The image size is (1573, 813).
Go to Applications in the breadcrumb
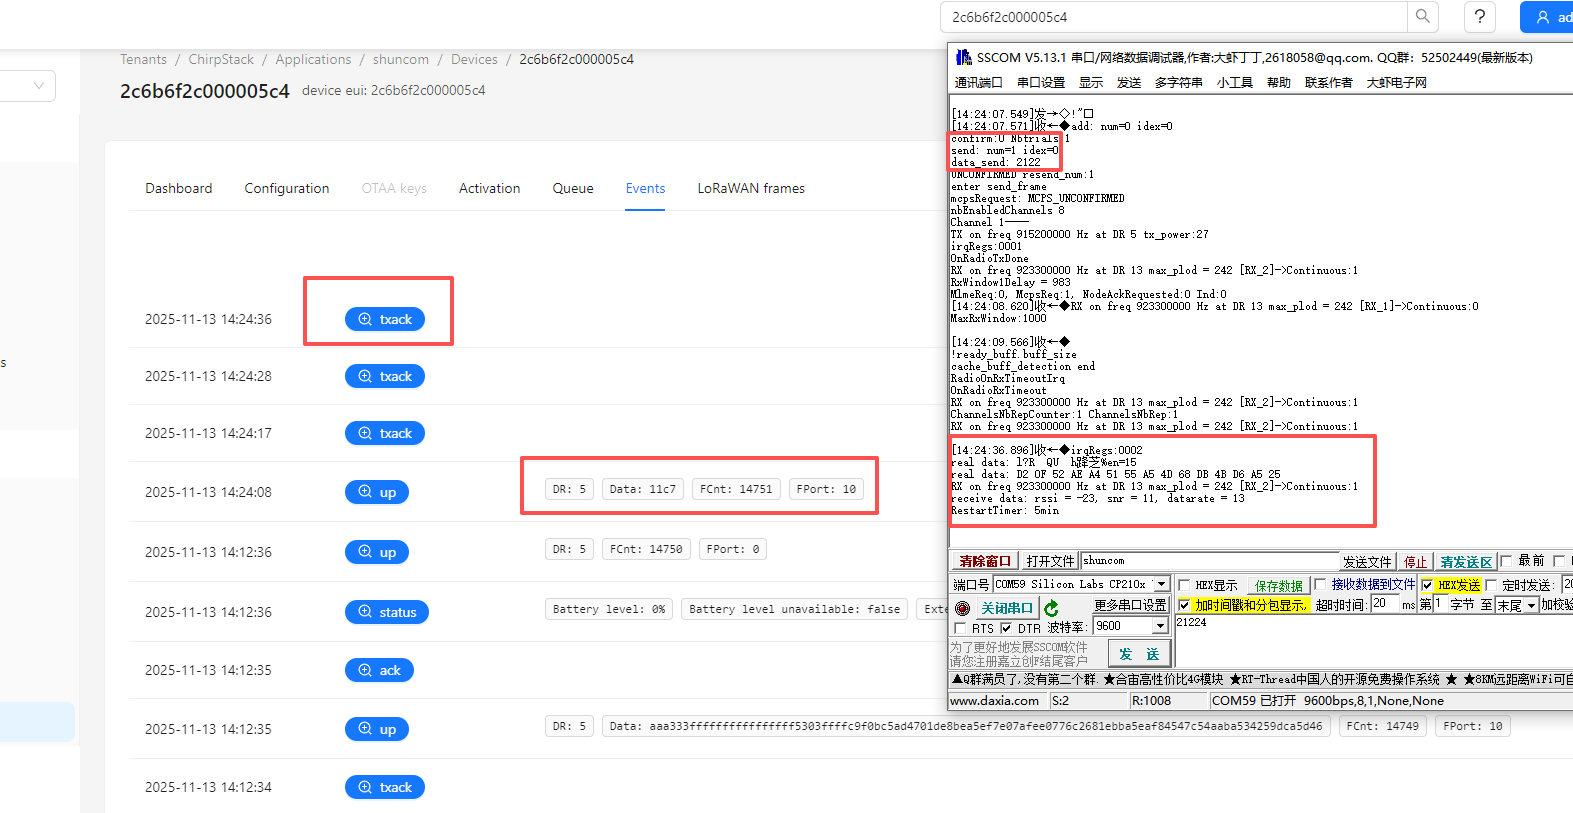click(313, 59)
